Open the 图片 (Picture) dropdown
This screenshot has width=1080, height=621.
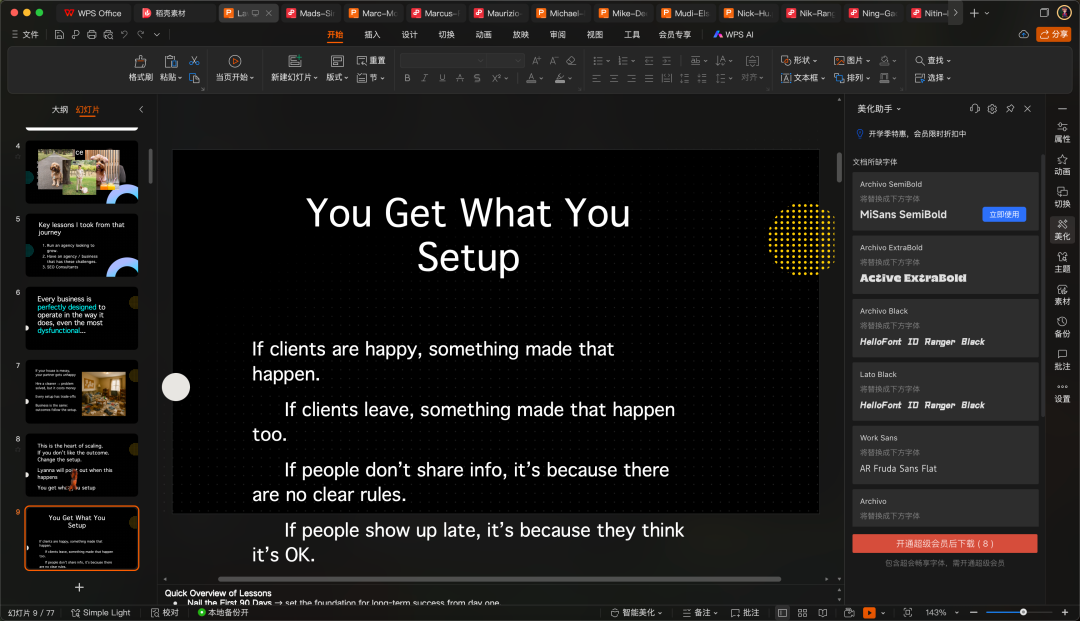(852, 61)
